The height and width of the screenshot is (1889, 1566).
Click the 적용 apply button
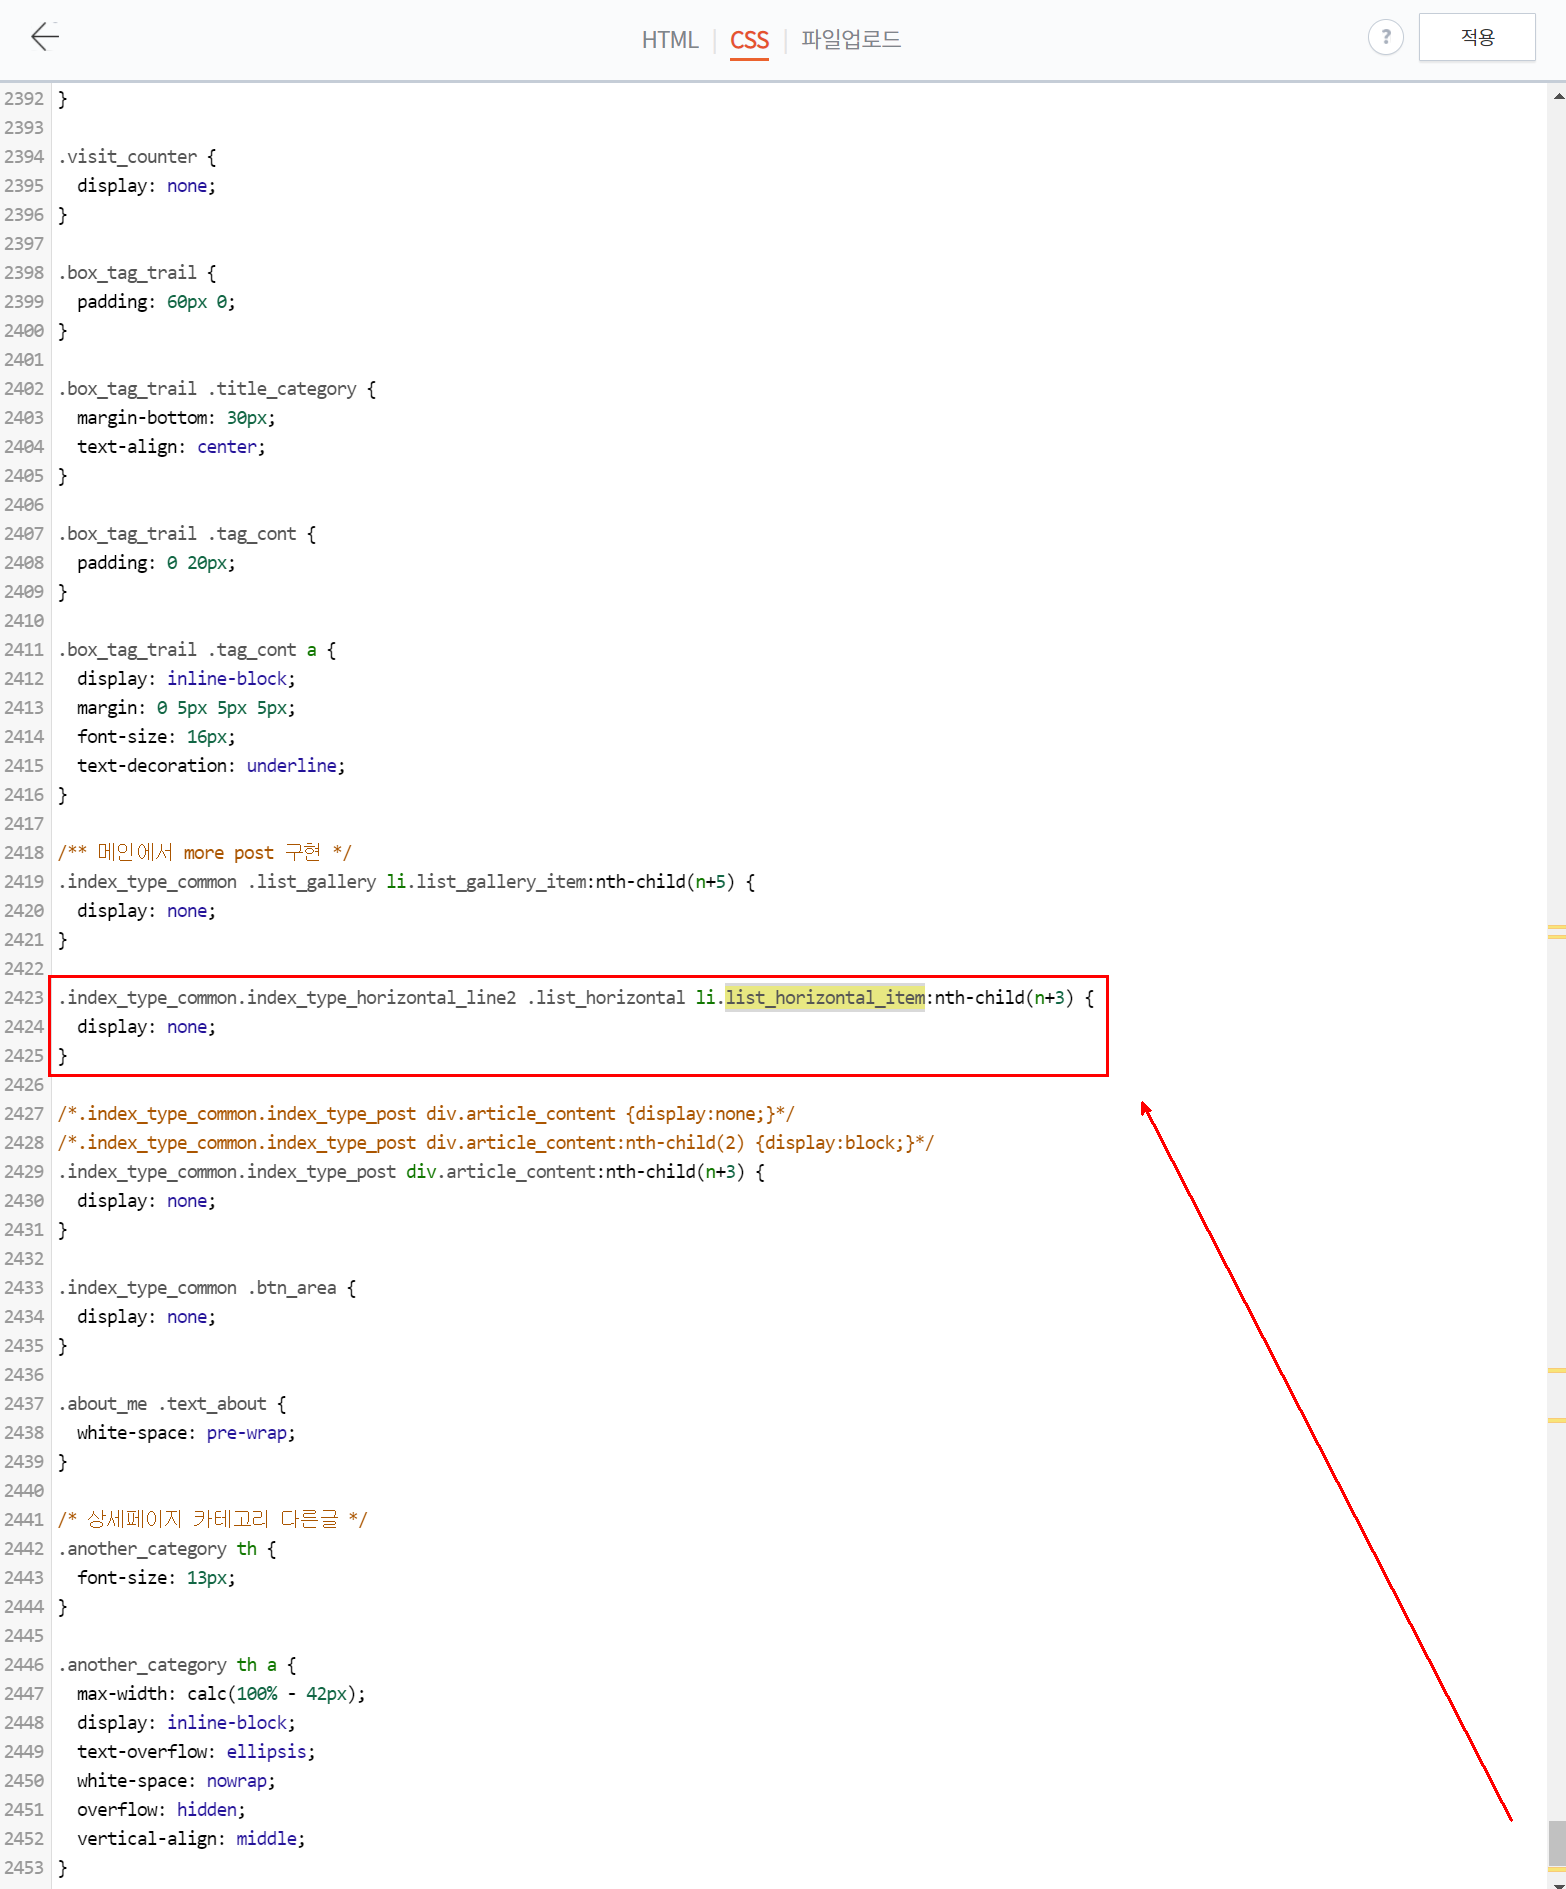click(x=1477, y=37)
